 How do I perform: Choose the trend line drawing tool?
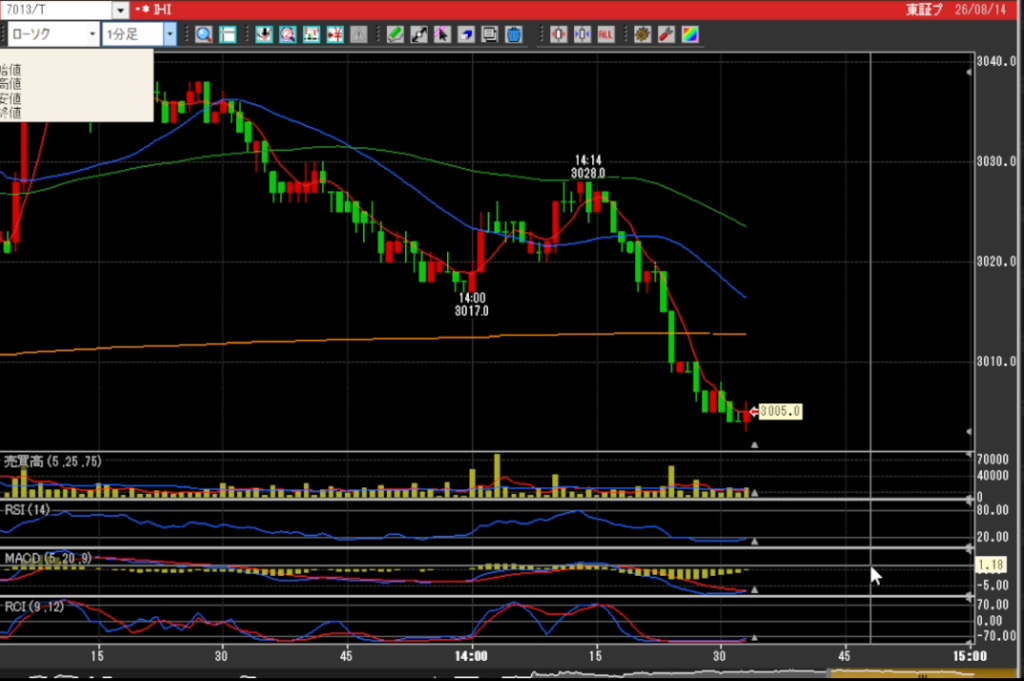[x=419, y=35]
